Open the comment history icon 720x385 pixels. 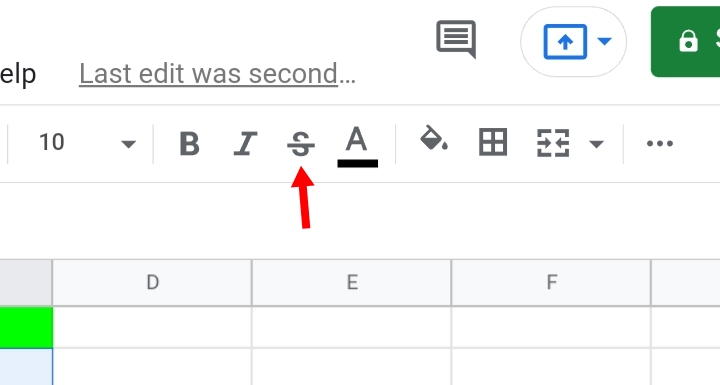coord(456,39)
